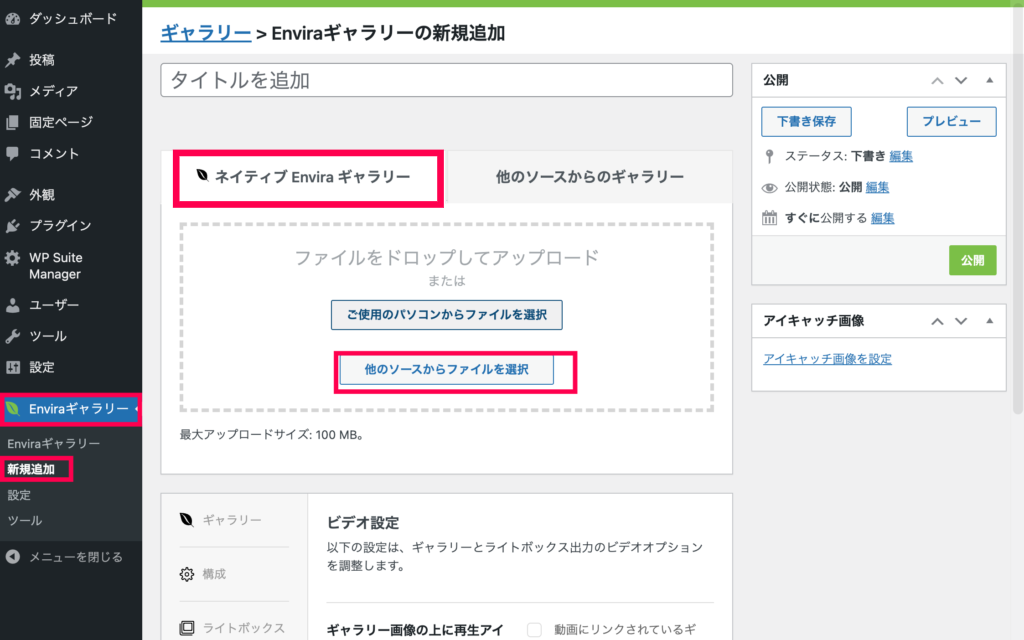Click the wrench icon beside ツール

12,336
